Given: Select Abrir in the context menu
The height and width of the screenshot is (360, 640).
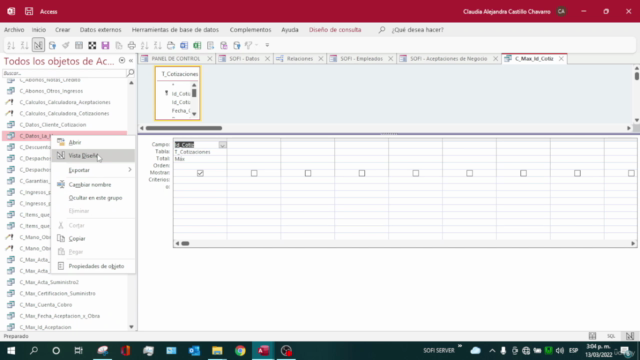Looking at the screenshot, I should pos(93,142).
